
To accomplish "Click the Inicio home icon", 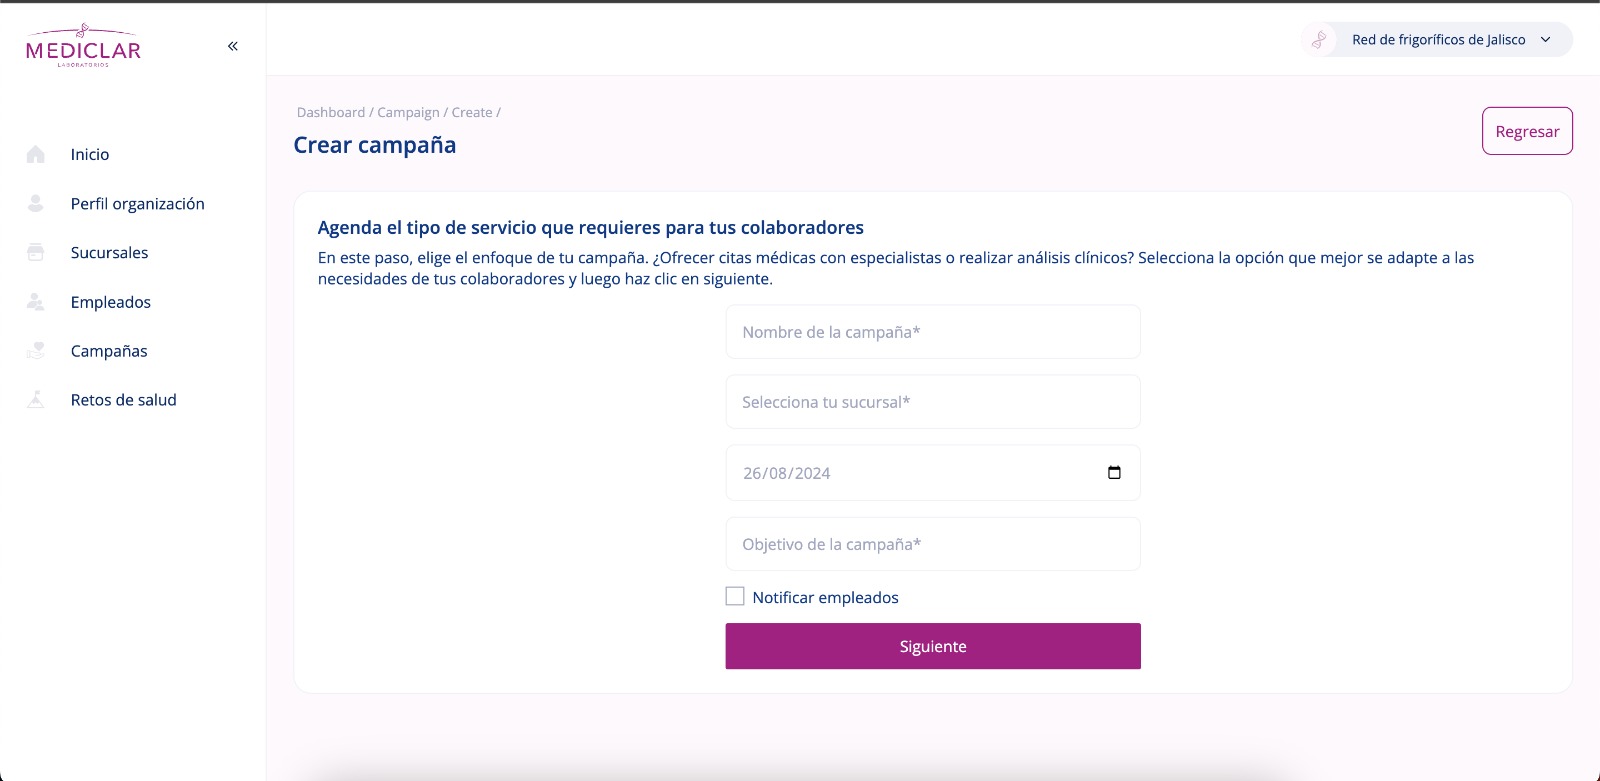I will (x=36, y=154).
